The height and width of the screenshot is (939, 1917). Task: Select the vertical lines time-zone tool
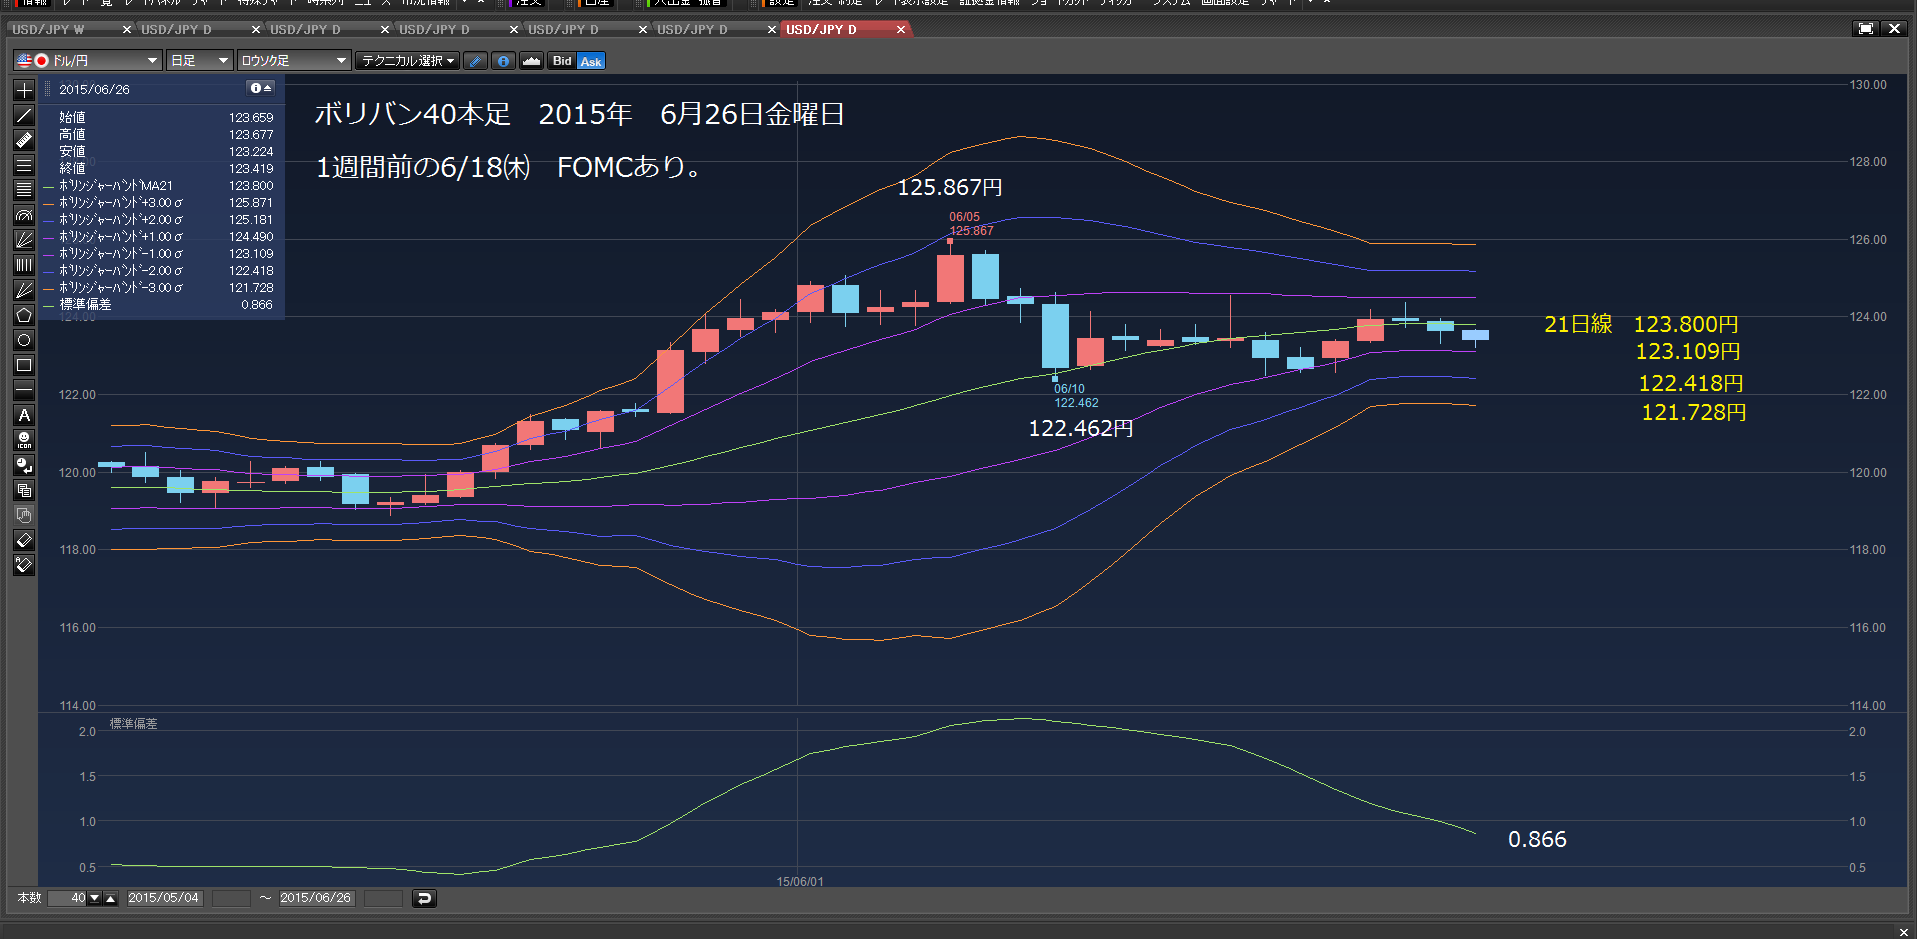24,265
